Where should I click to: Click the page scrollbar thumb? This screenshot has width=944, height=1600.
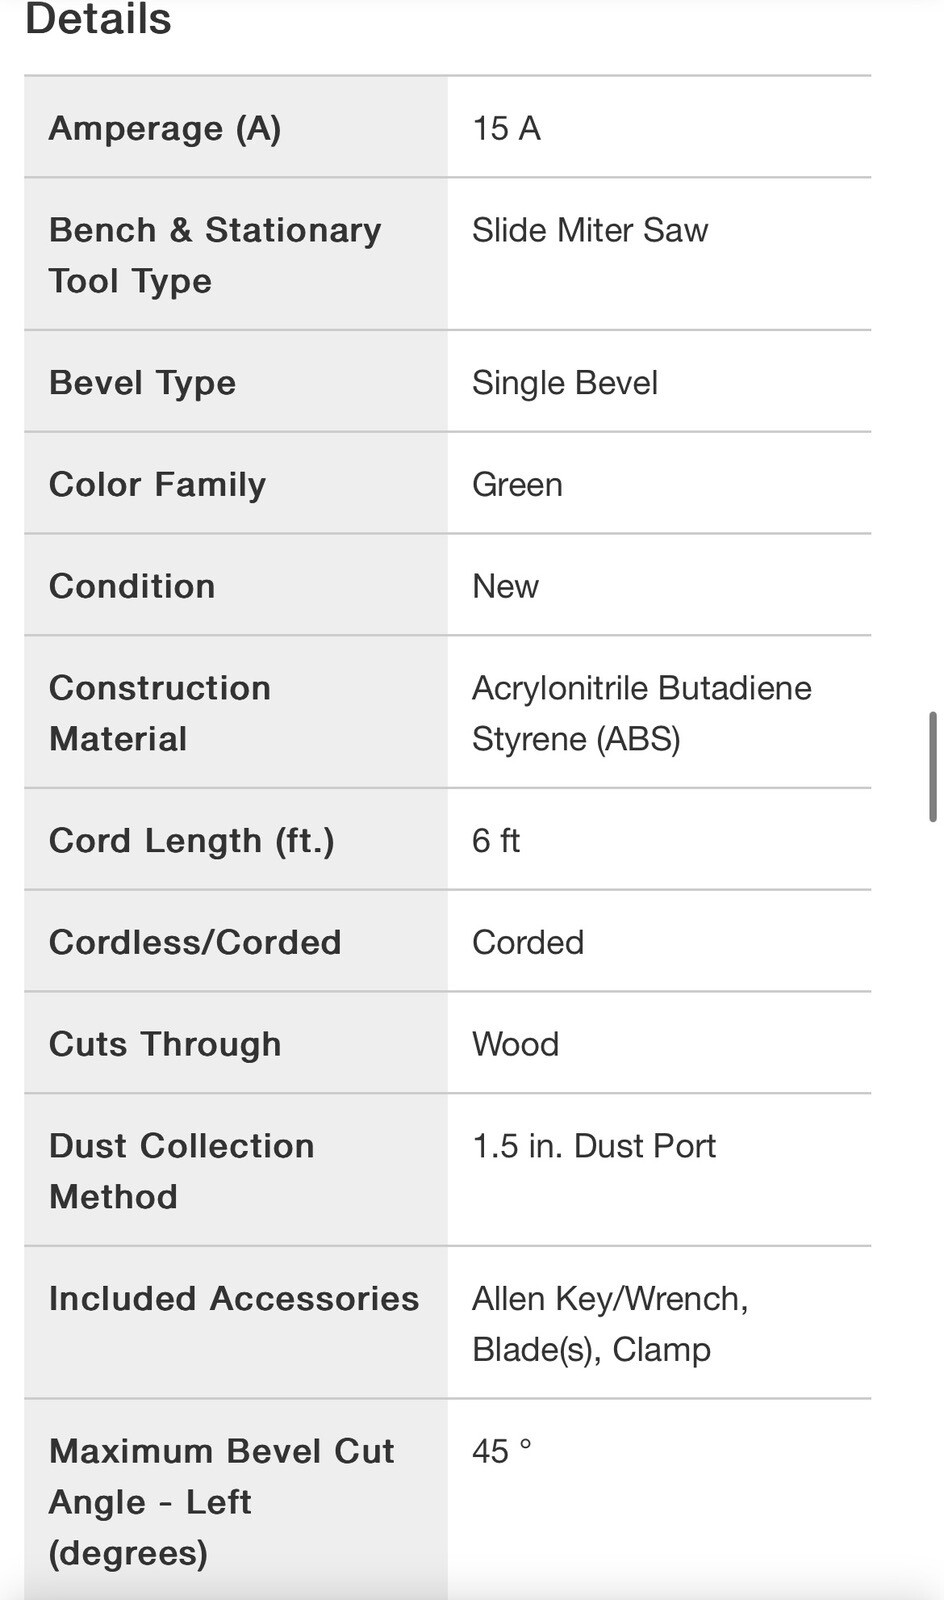pos(932,766)
